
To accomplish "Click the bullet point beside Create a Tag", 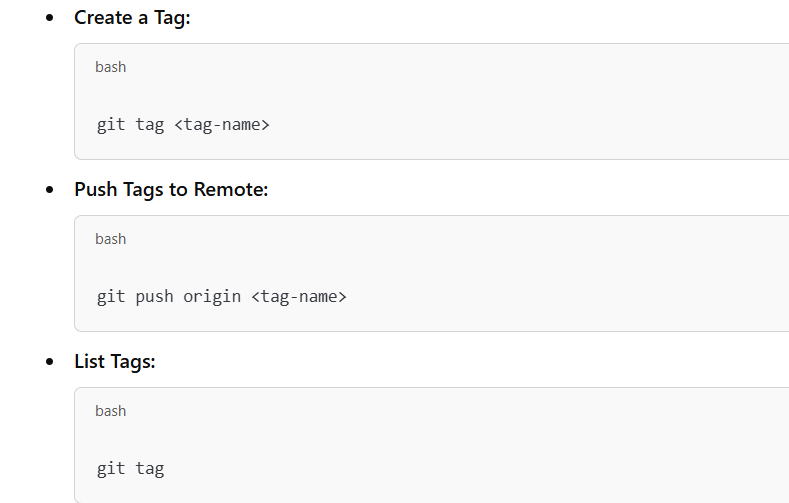I will click(x=50, y=18).
